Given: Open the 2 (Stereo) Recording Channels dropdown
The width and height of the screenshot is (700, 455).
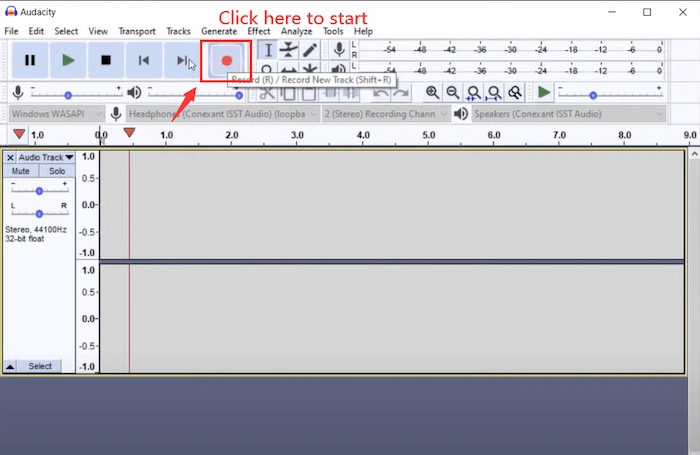Looking at the screenshot, I should tap(386, 114).
